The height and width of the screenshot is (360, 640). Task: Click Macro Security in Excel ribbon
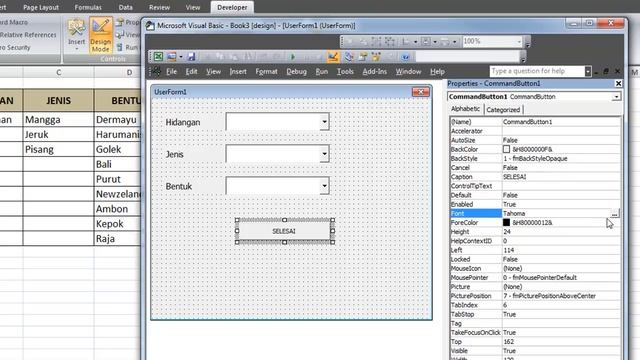[x=16, y=48]
